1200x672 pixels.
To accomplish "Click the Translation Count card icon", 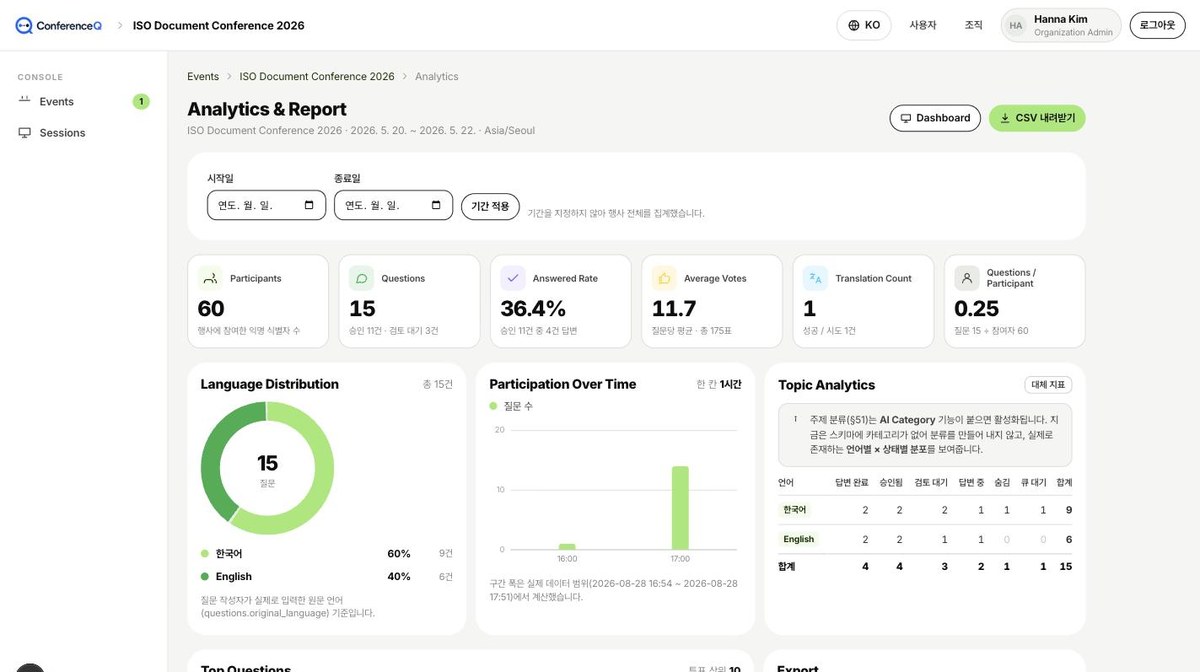I will tap(815, 278).
